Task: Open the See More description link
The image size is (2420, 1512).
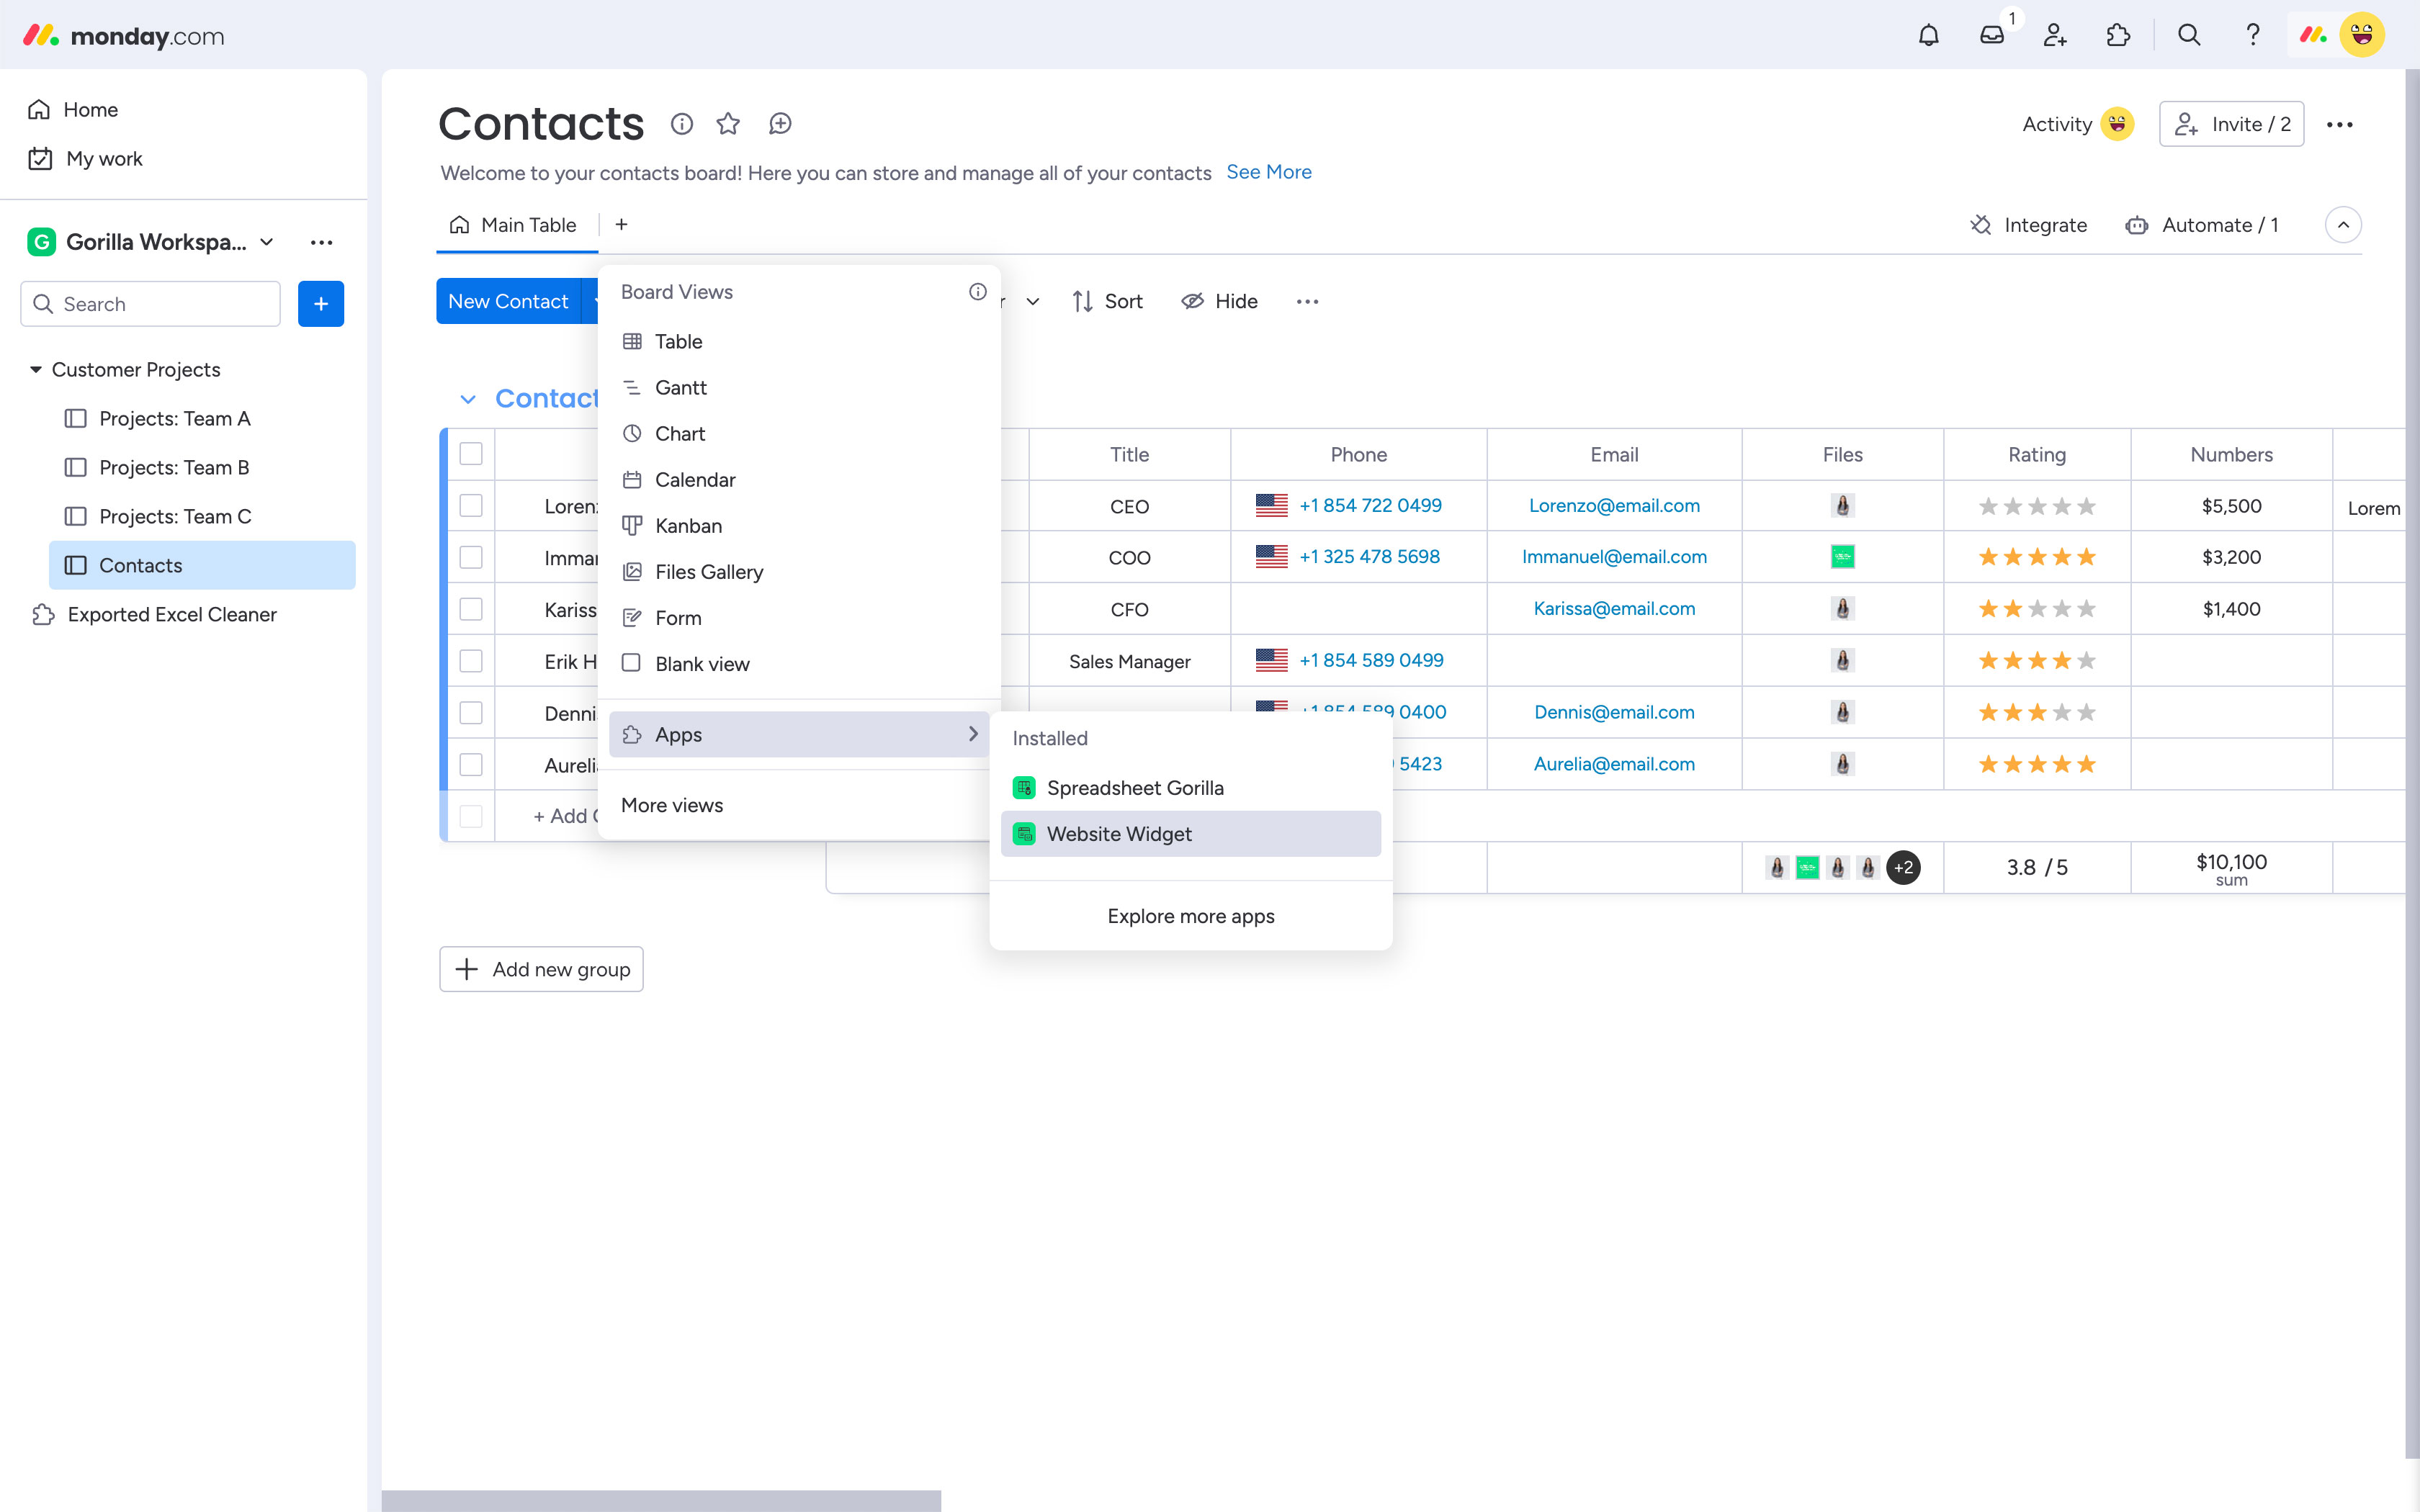Action: [1268, 172]
